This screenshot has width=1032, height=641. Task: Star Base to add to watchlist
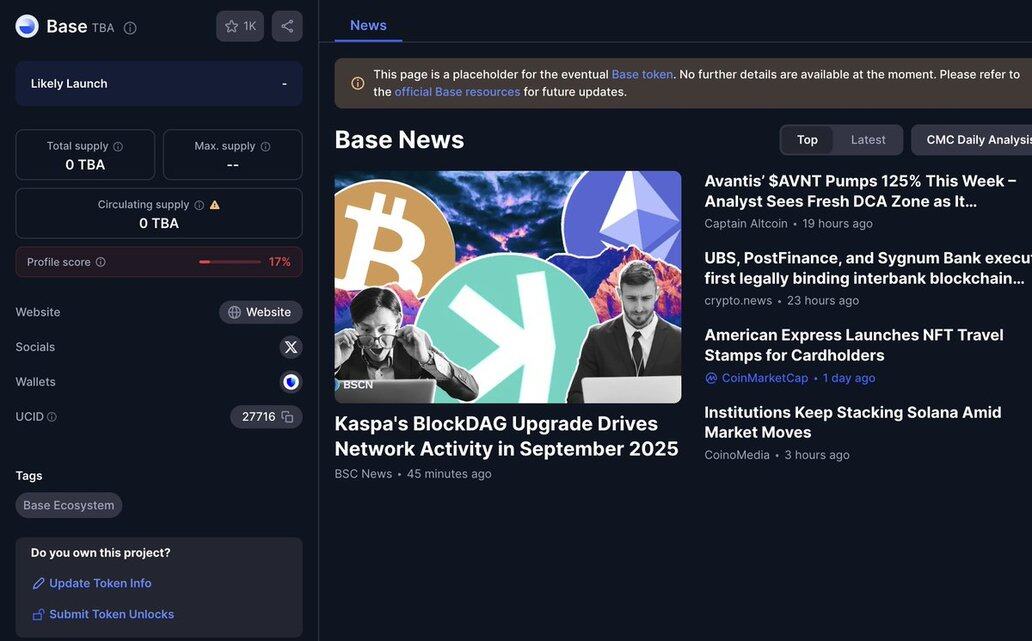point(240,26)
